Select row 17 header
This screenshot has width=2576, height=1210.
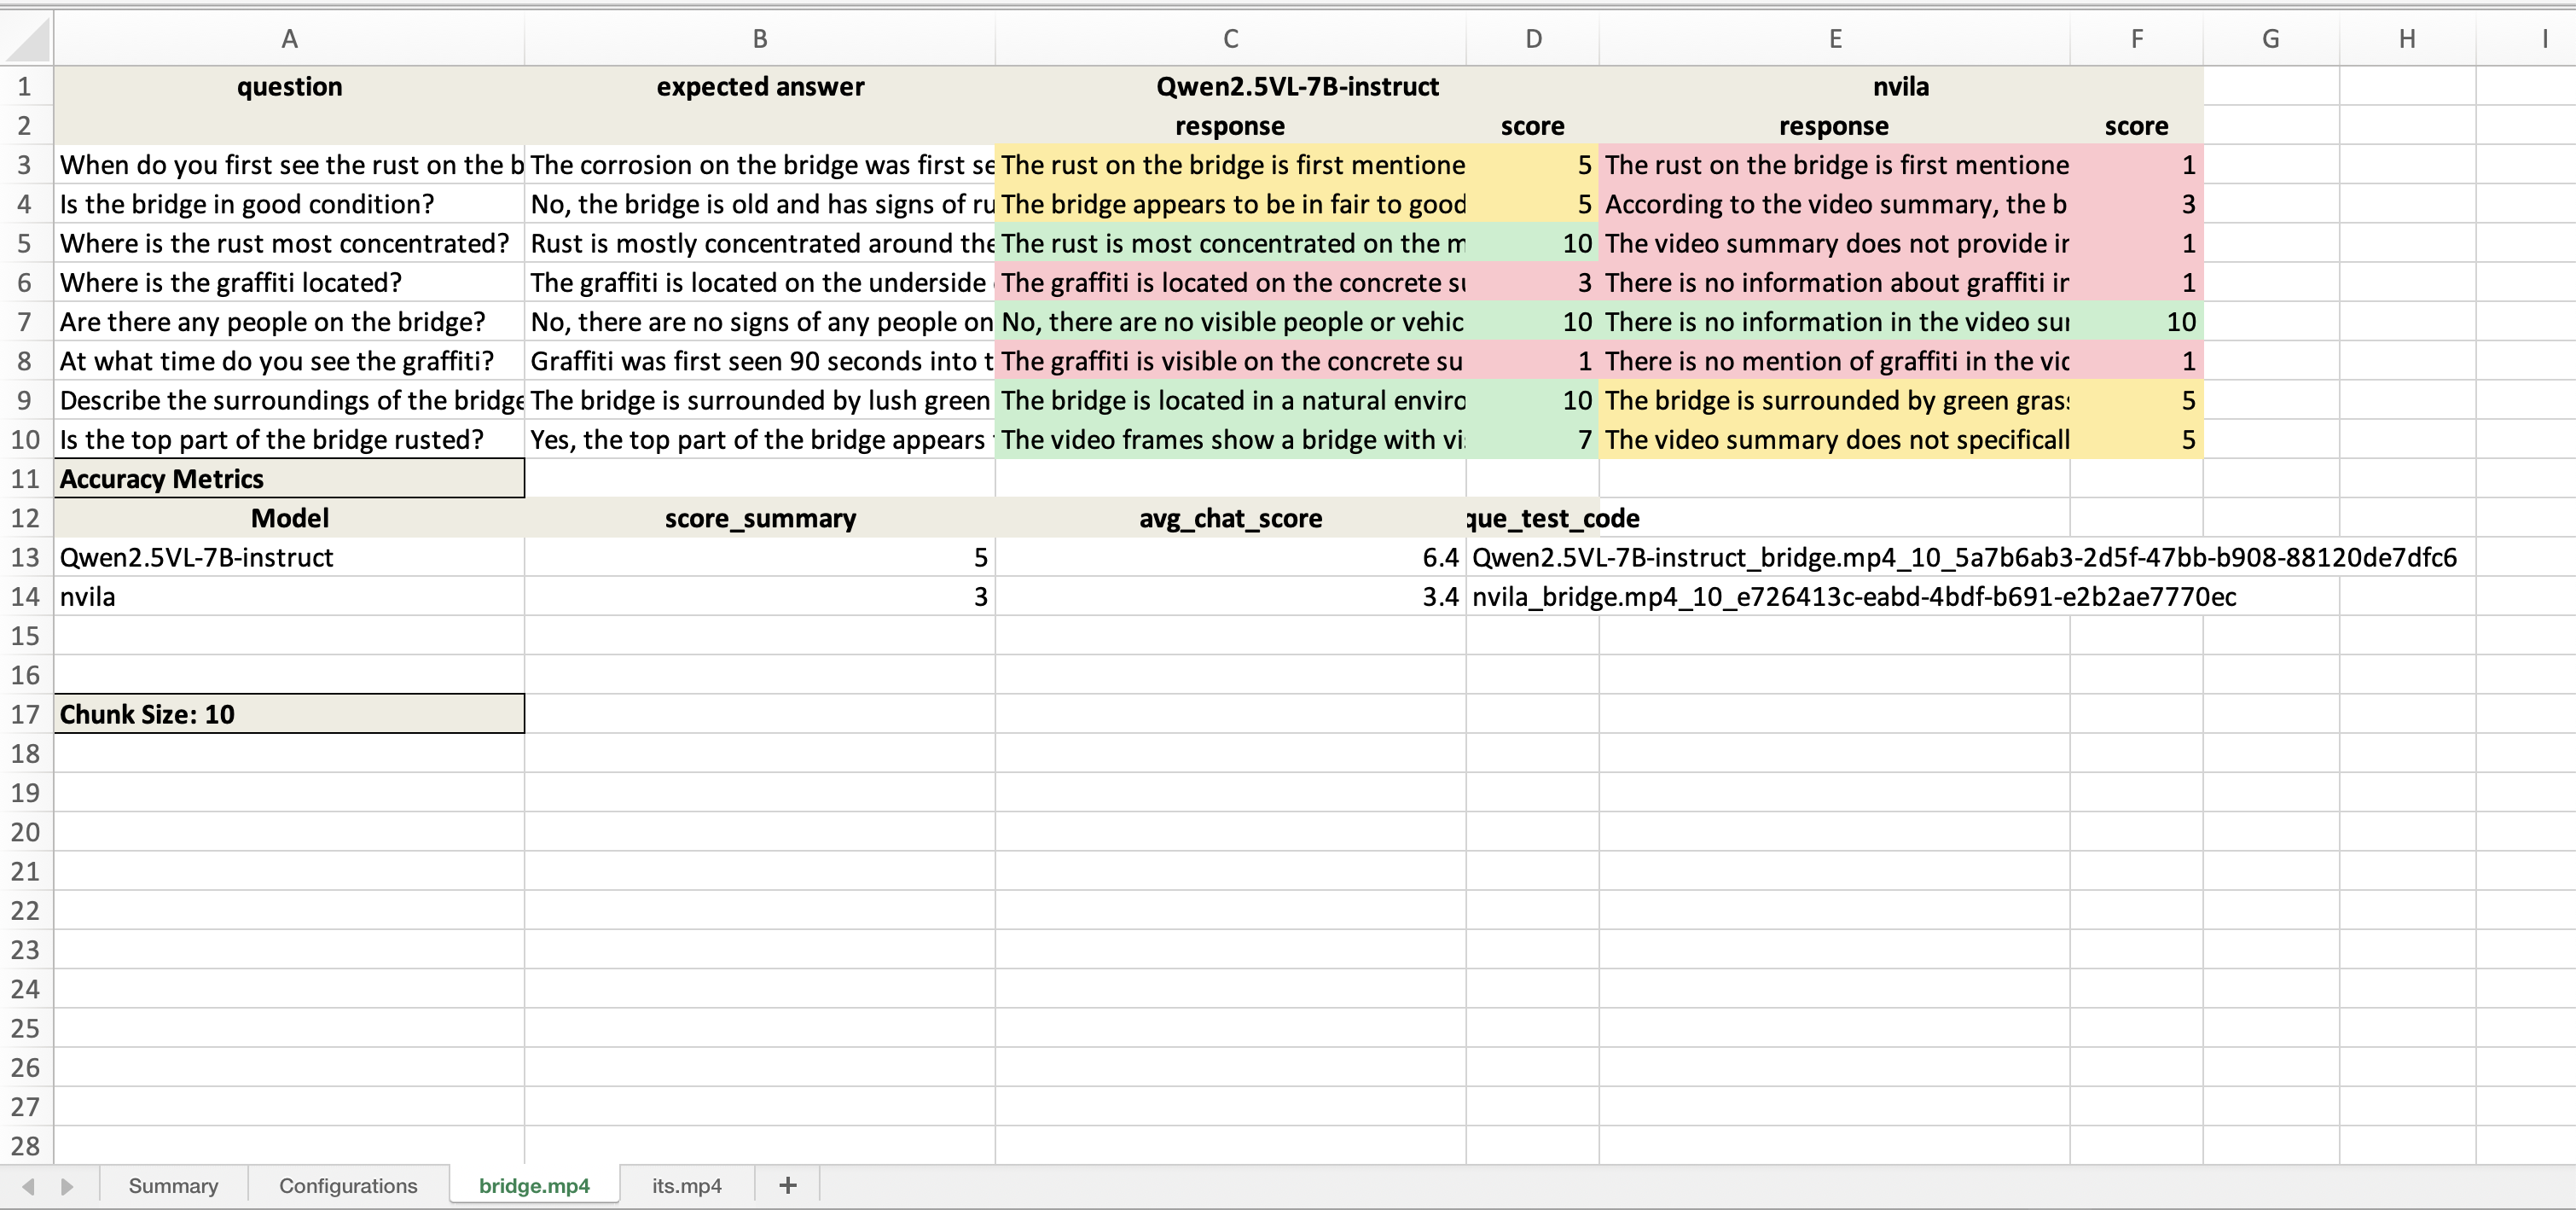pos(26,714)
